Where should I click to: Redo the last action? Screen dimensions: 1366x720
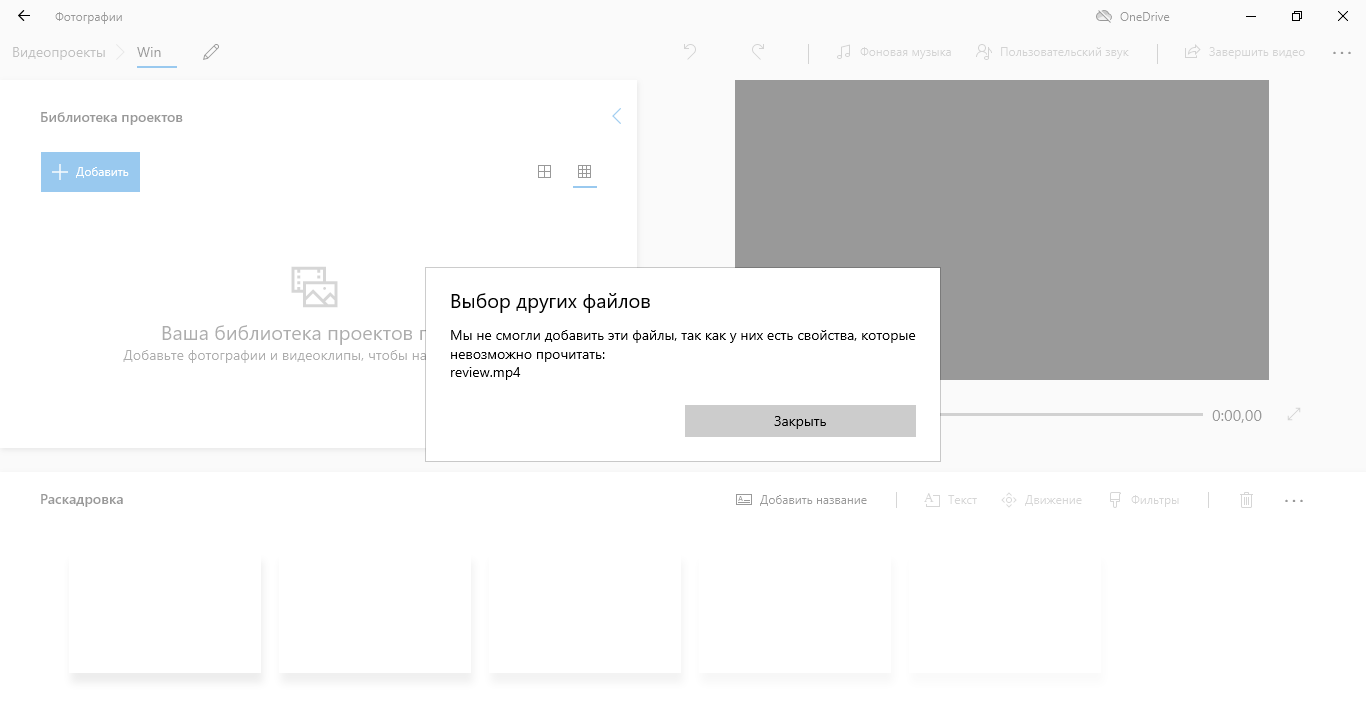[x=759, y=51]
